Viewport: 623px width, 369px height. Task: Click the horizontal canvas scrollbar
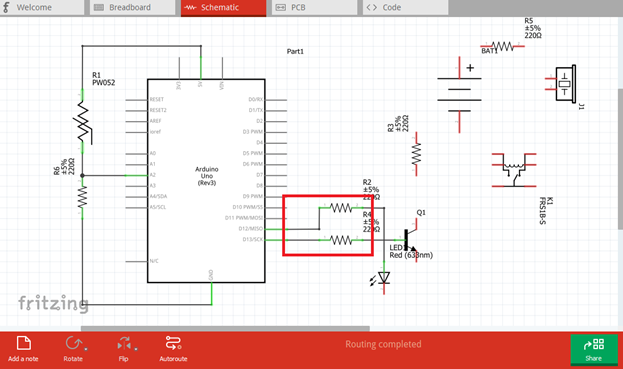click(x=225, y=328)
